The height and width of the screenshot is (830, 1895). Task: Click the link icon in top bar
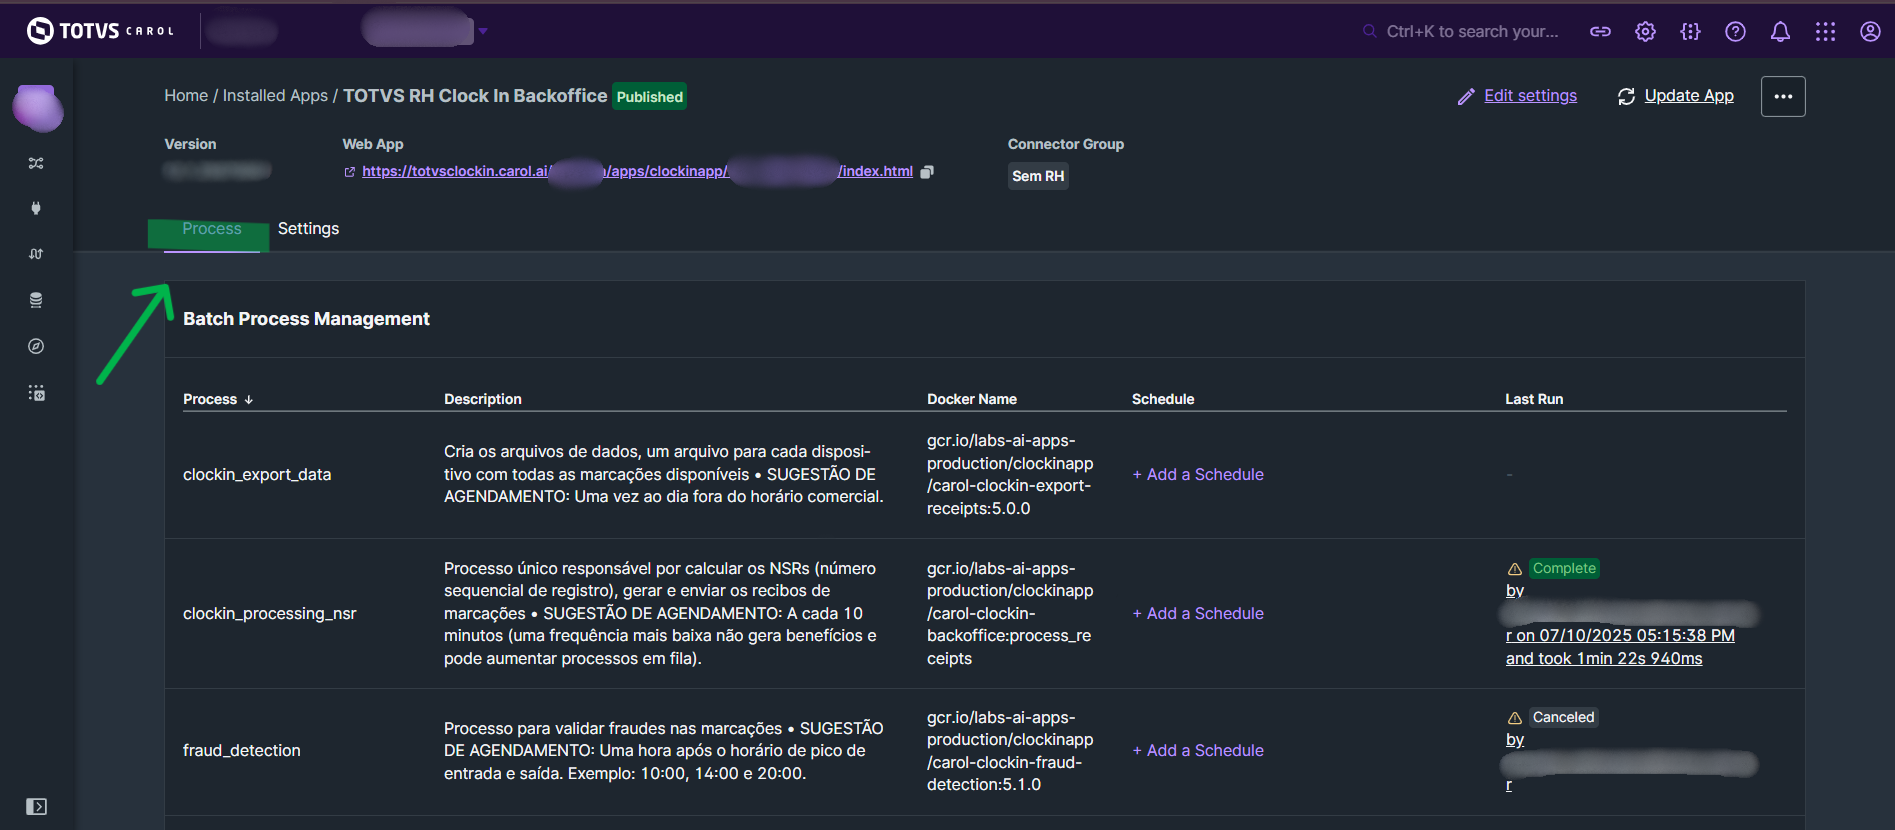click(x=1600, y=32)
